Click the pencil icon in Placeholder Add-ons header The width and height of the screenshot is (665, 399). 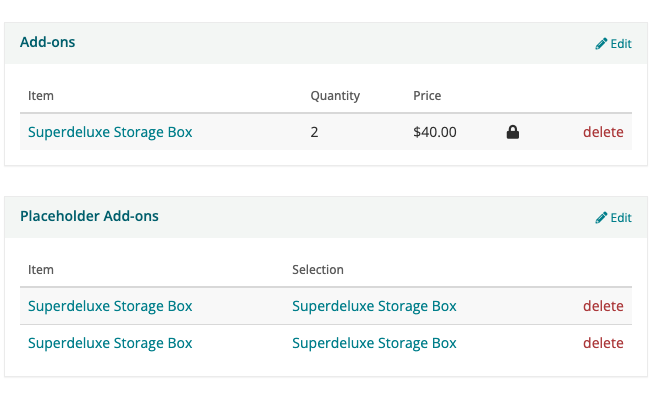pos(601,218)
